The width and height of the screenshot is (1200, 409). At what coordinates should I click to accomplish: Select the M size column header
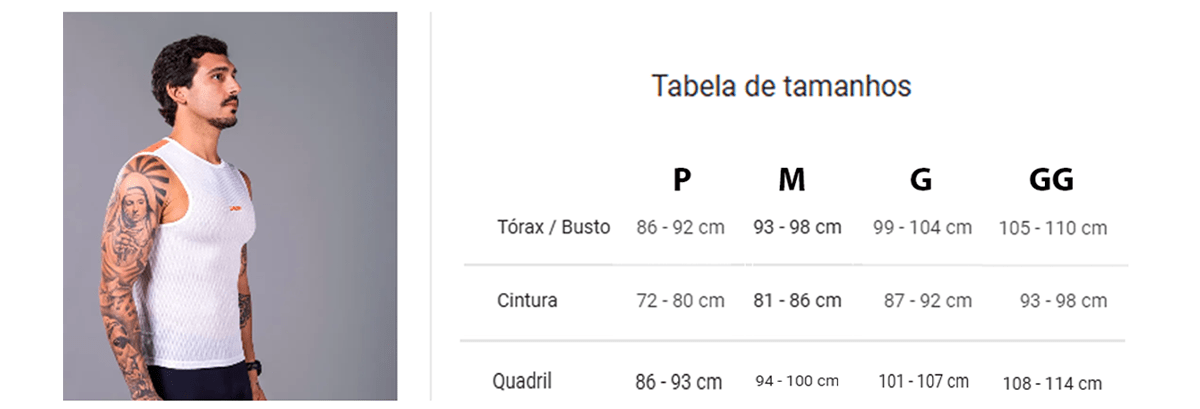pyautogui.click(x=792, y=180)
